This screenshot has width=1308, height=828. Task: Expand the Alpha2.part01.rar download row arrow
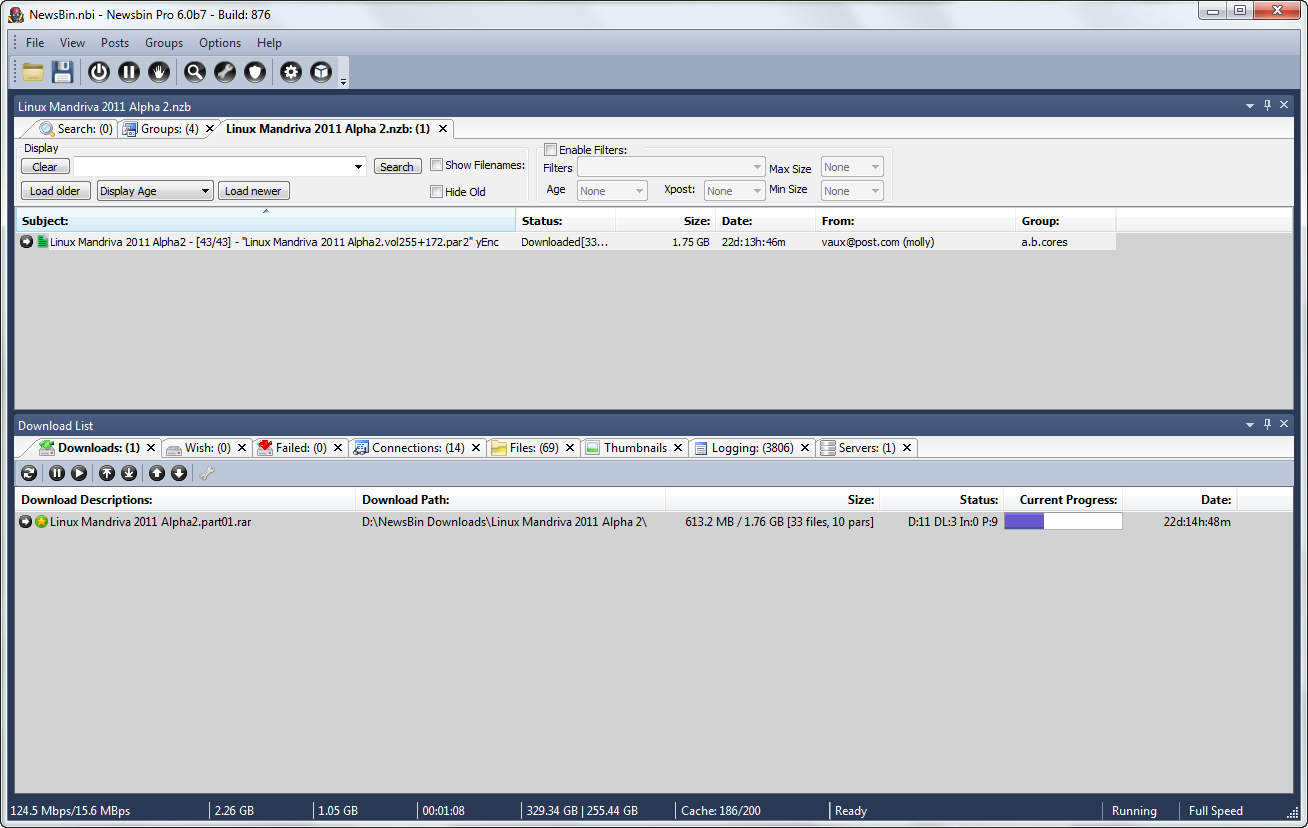pyautogui.click(x=26, y=522)
